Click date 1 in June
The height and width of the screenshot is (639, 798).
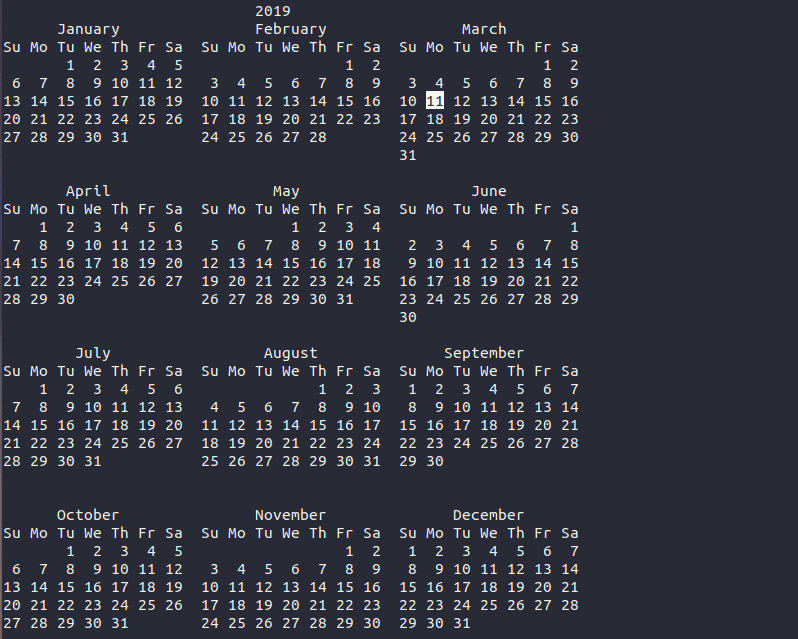(x=574, y=227)
